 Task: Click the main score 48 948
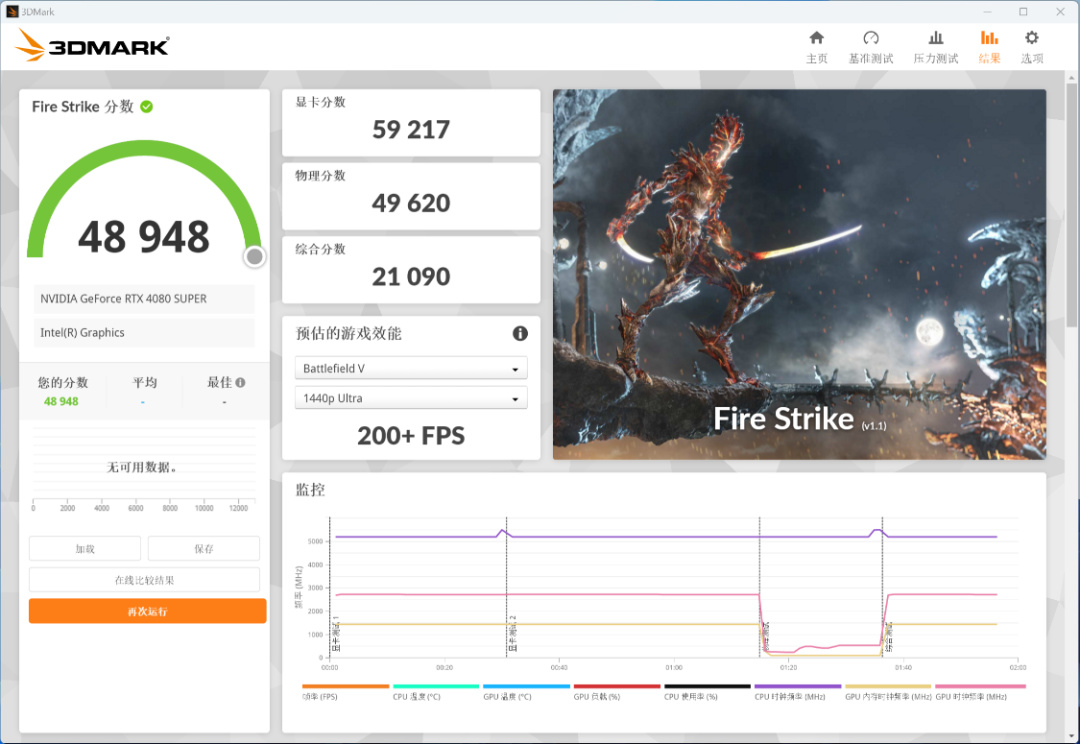[143, 237]
